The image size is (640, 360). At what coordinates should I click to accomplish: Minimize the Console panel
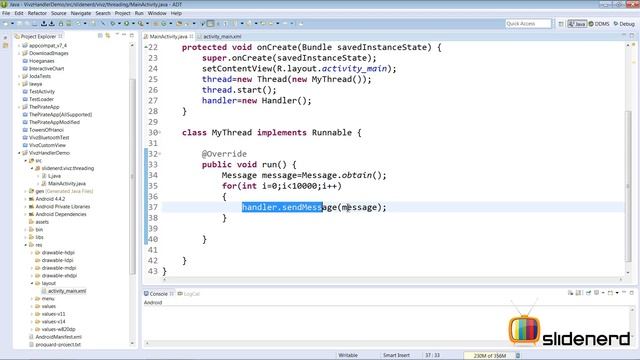pos(624,293)
